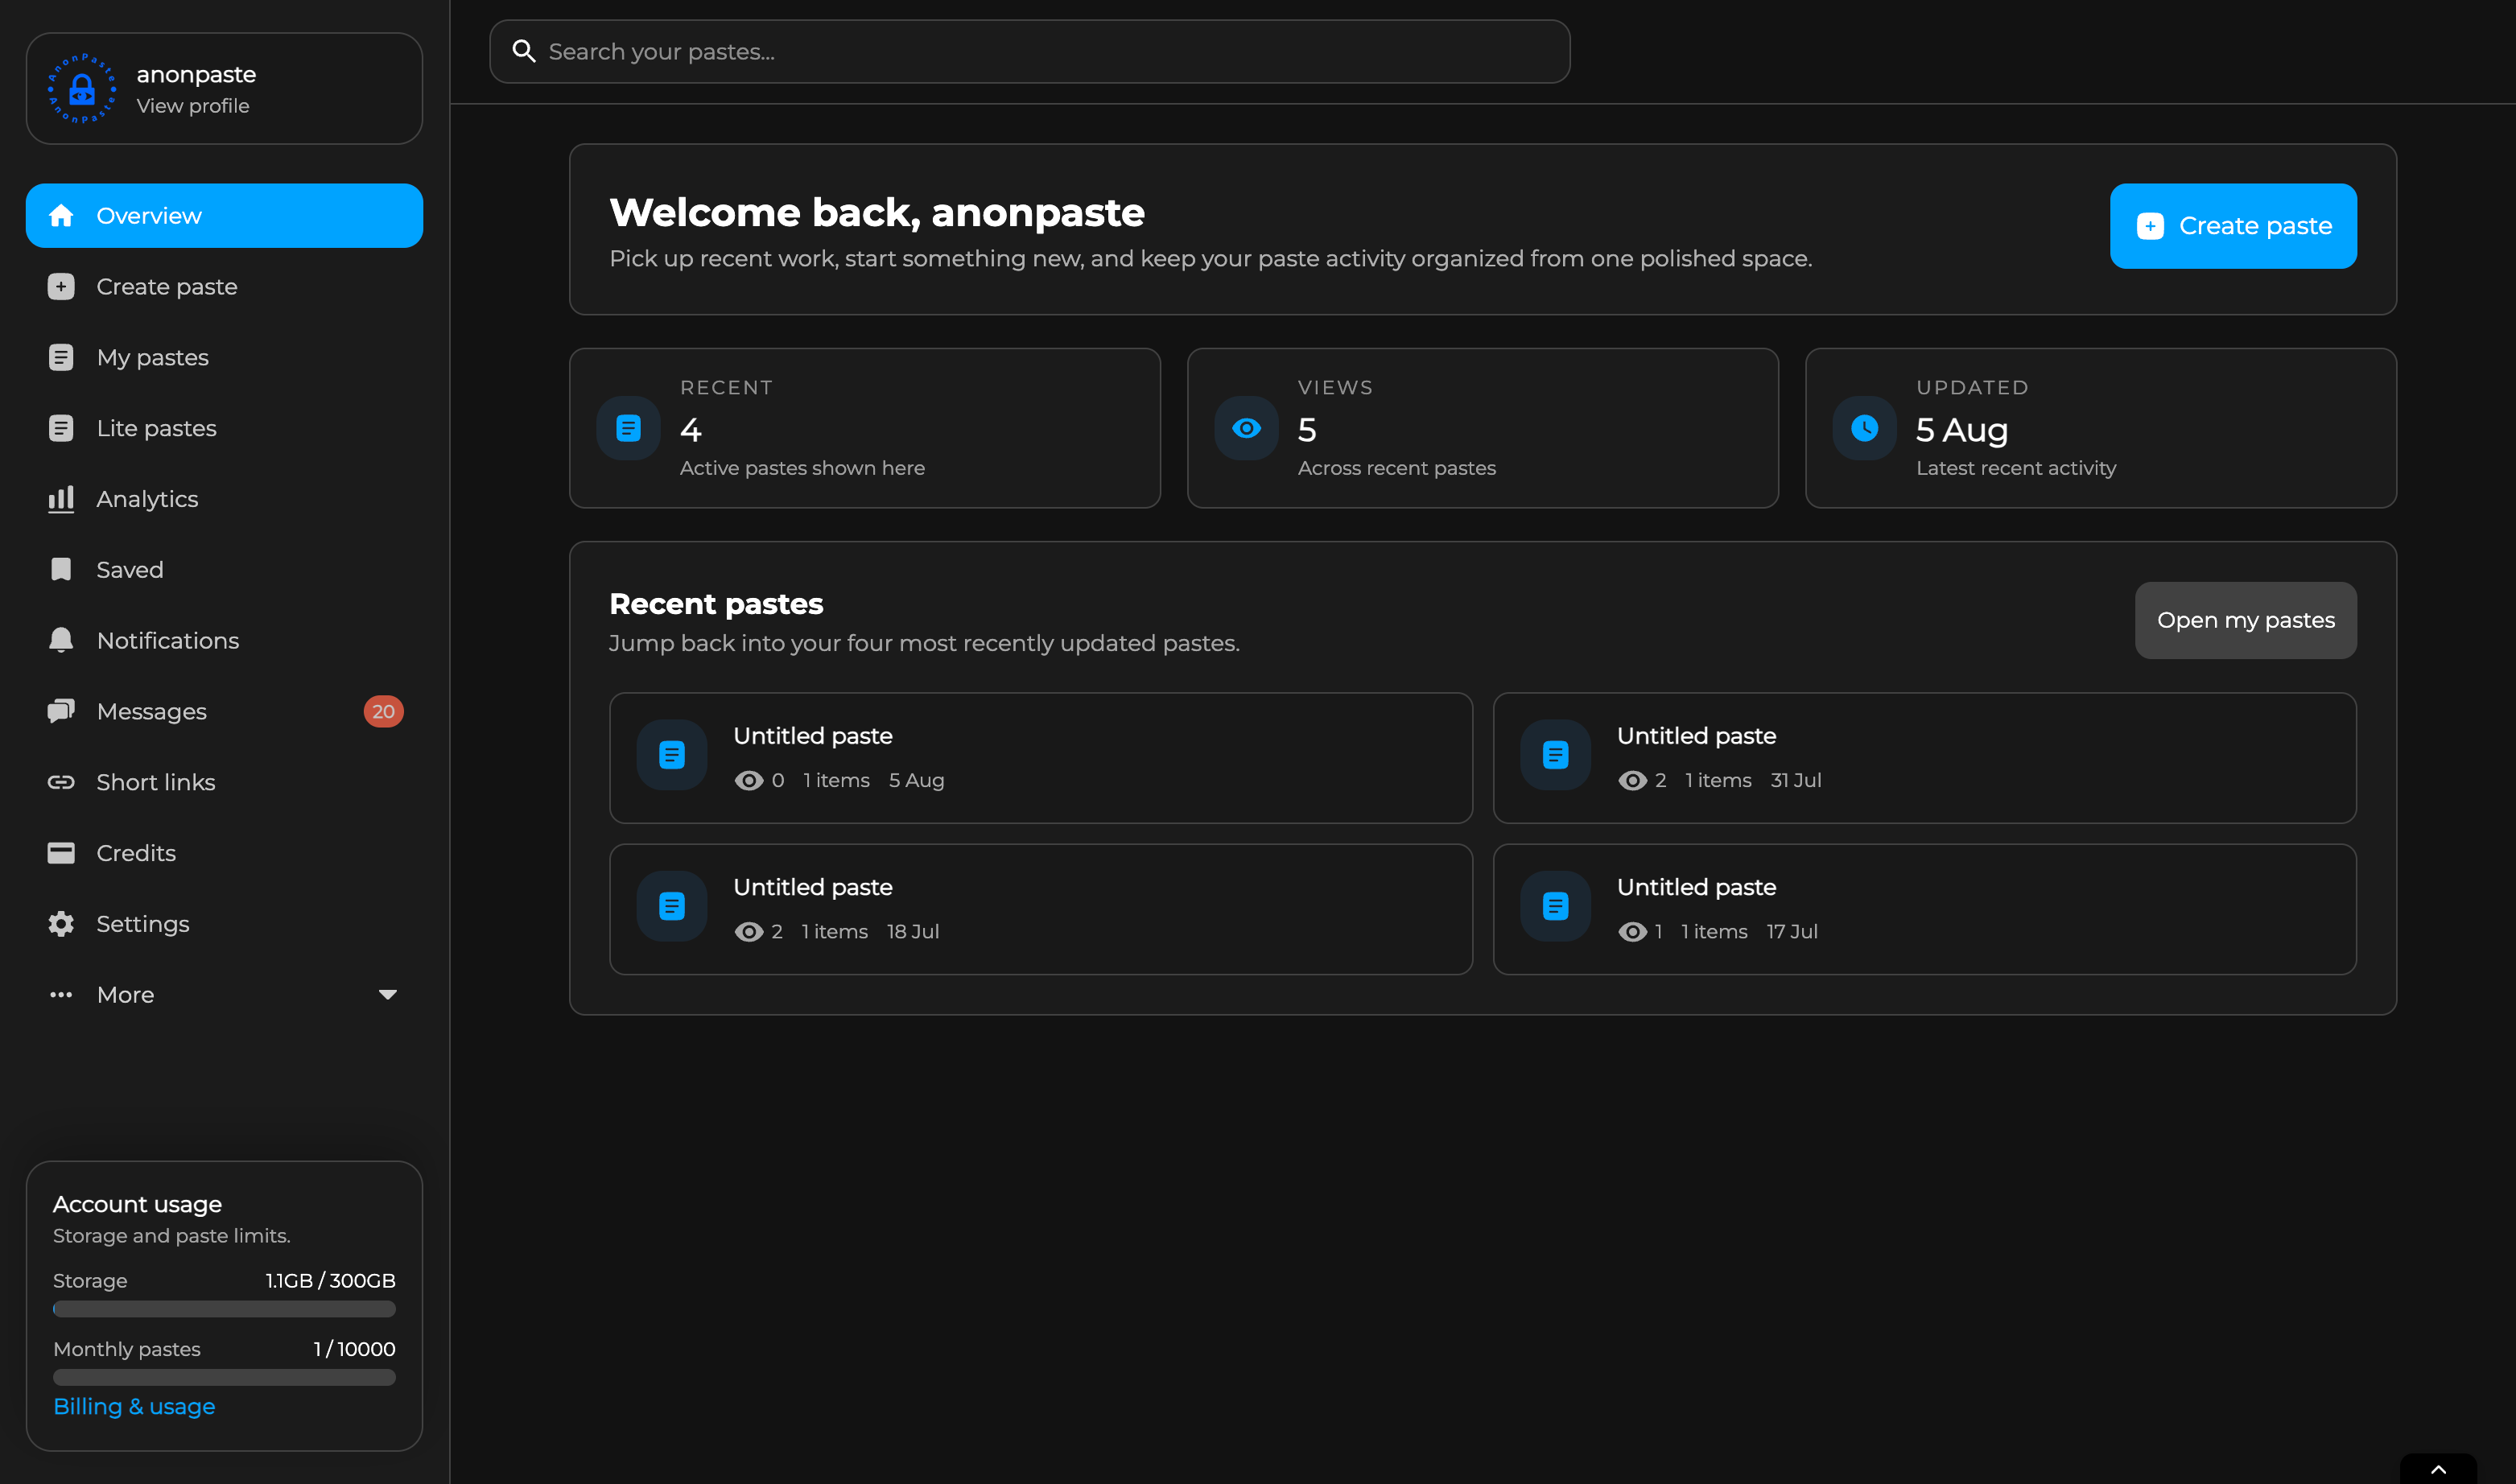Screen dimensions: 2516x1484
Task: Click the Open my pastes button
Action: (2245, 620)
